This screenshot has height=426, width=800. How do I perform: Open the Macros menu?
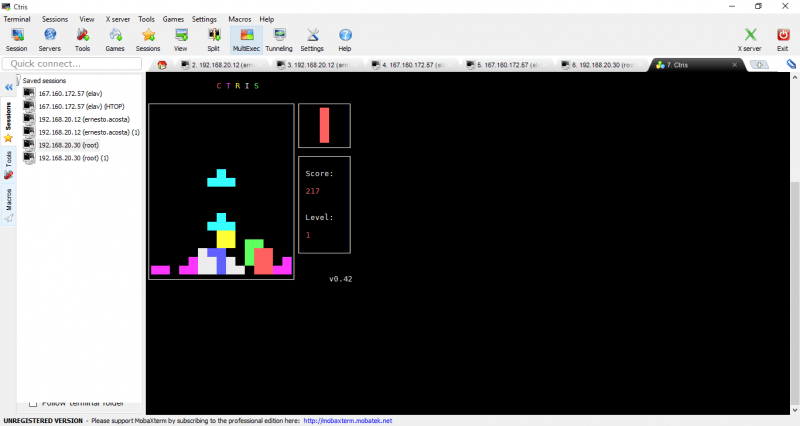click(240, 19)
